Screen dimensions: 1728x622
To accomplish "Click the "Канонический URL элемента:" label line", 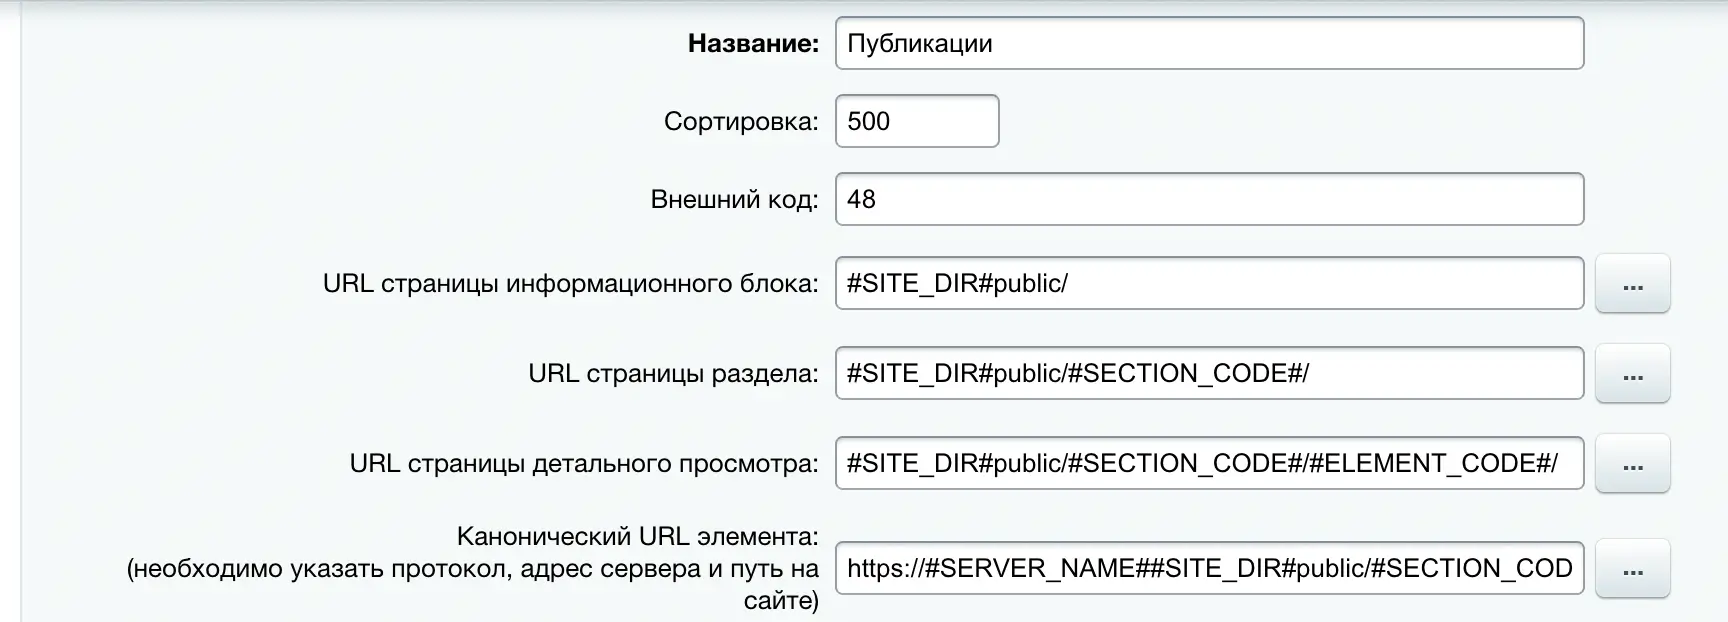I will (x=637, y=536).
